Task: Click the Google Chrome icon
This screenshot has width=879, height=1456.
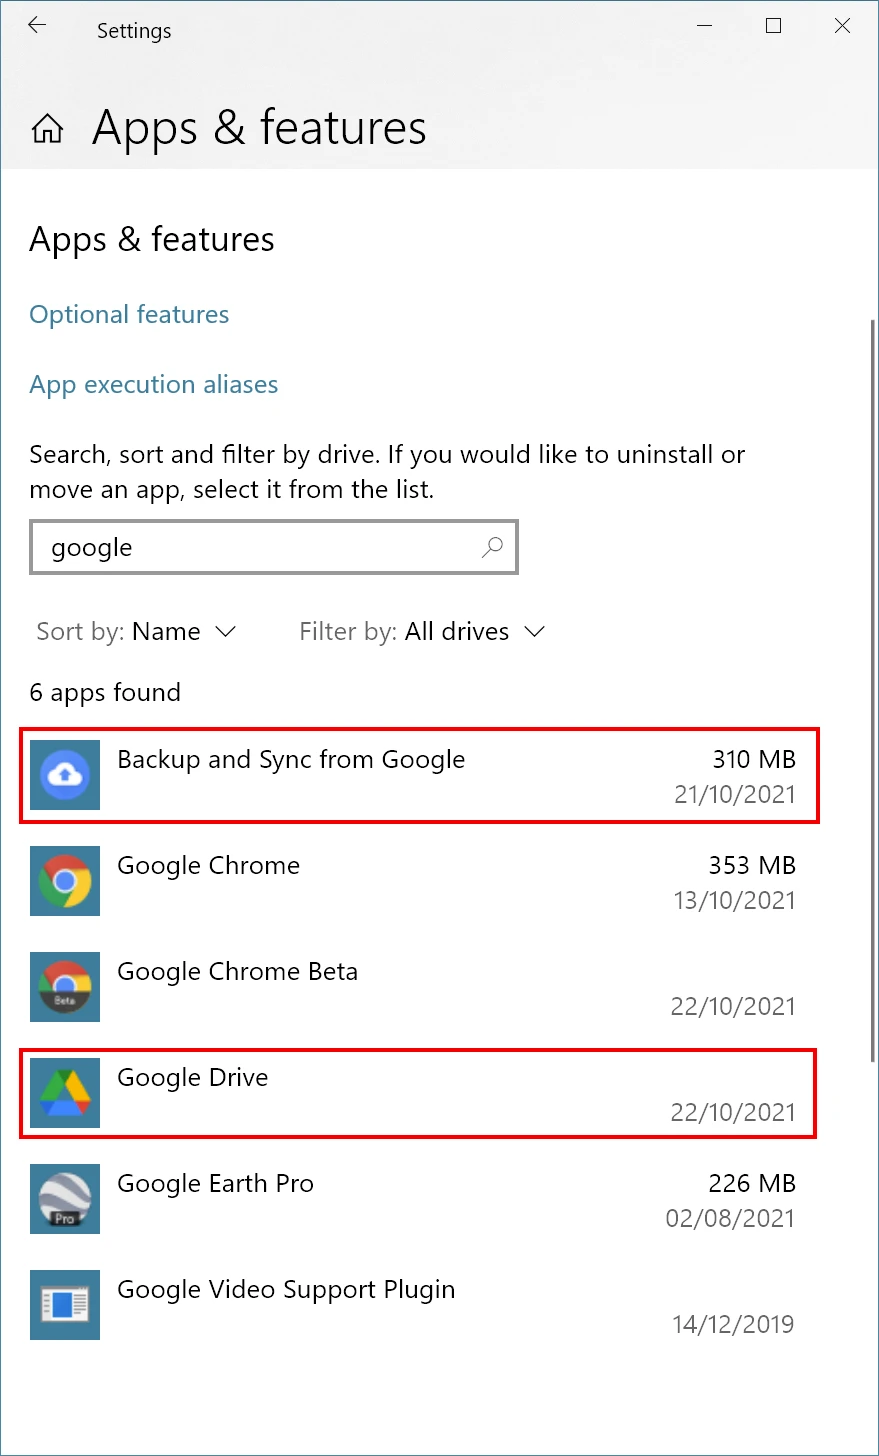Action: point(64,881)
